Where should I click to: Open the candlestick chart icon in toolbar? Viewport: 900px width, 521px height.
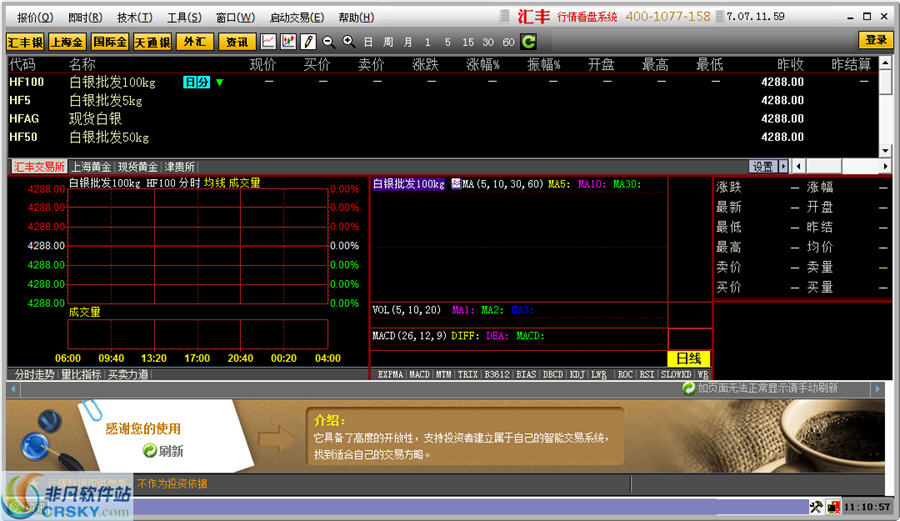[x=288, y=41]
